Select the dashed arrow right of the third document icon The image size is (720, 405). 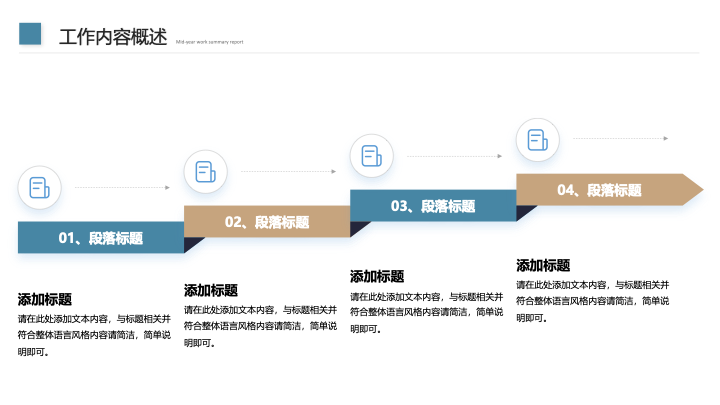click(x=454, y=156)
